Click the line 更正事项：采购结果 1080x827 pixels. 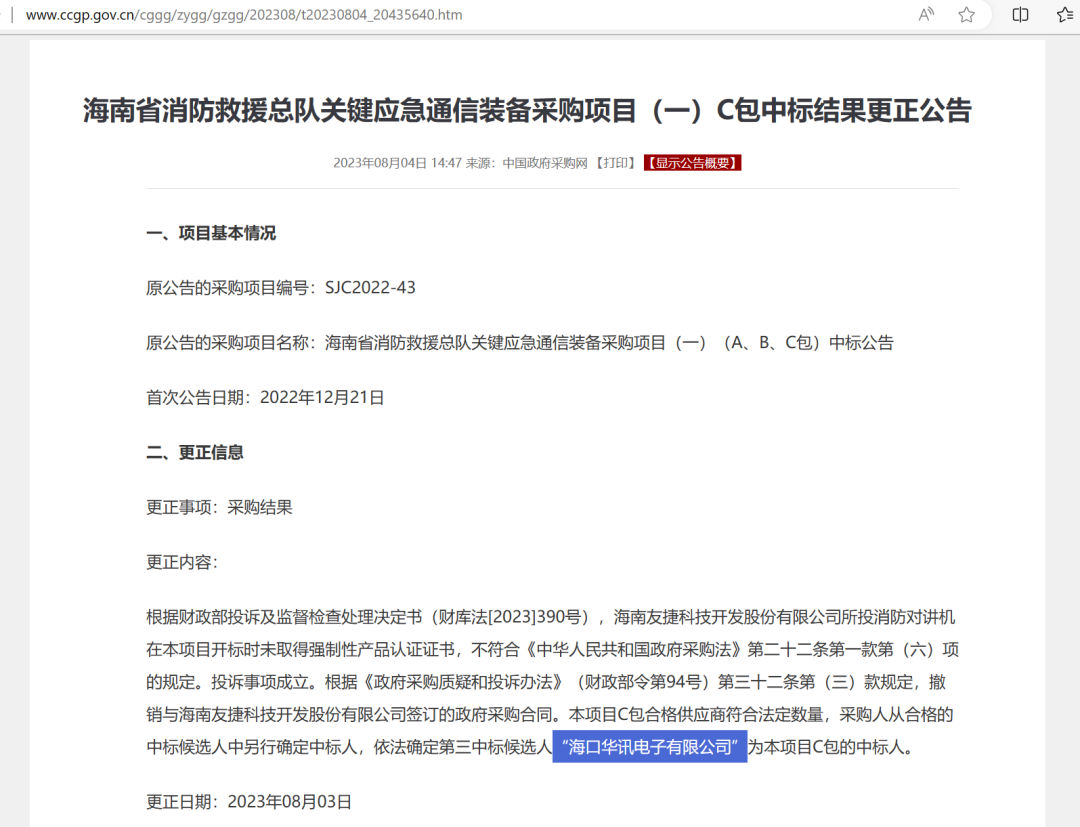pos(219,507)
